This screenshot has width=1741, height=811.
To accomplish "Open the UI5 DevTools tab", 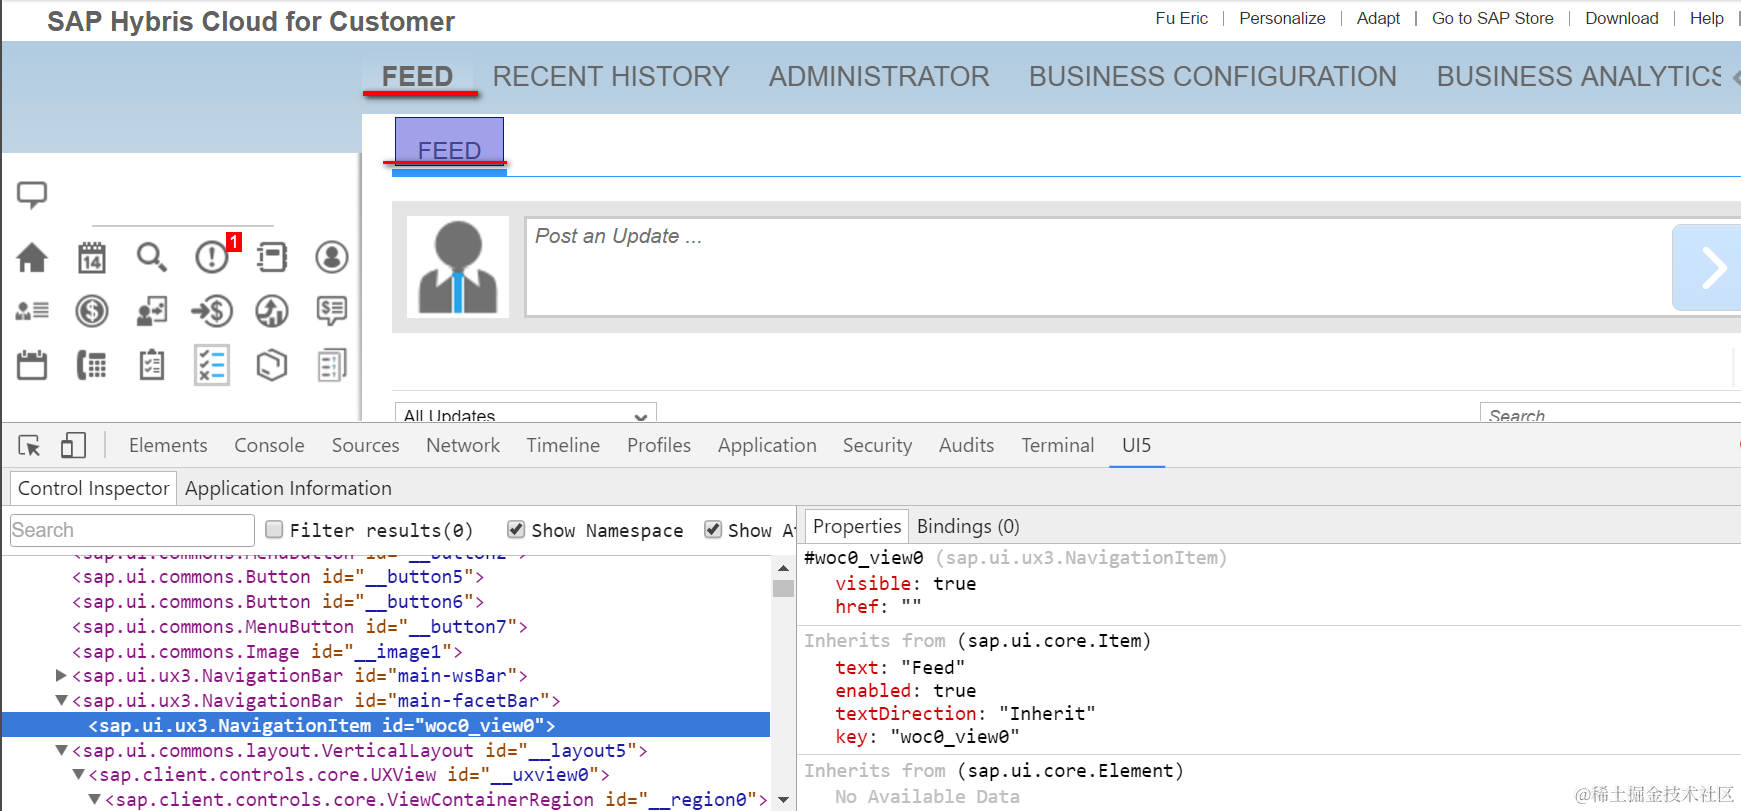I will [1137, 445].
